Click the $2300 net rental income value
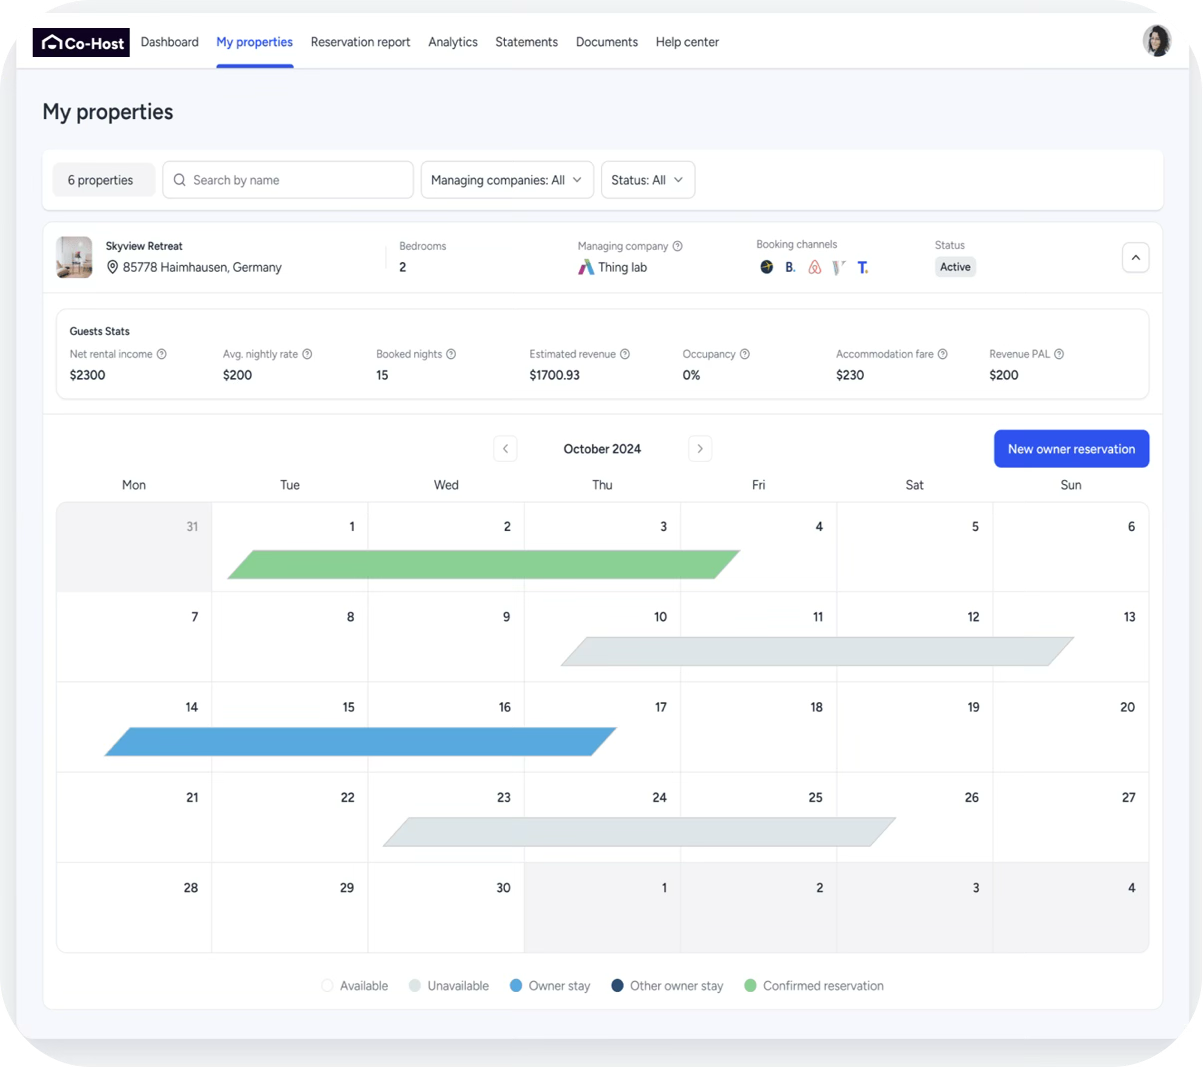 (87, 375)
